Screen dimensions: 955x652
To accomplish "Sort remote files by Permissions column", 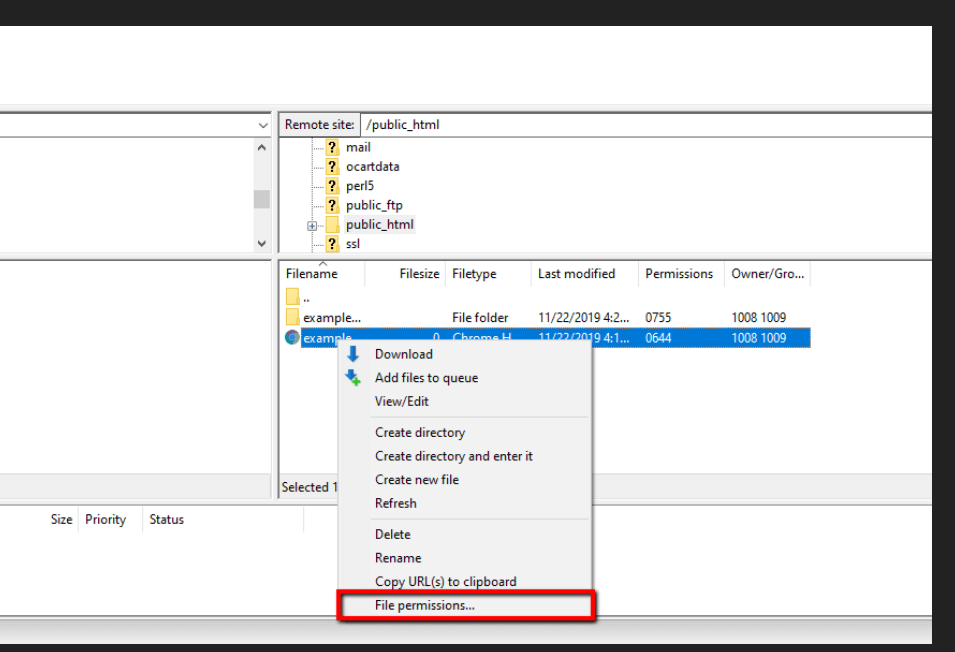I will point(679,274).
